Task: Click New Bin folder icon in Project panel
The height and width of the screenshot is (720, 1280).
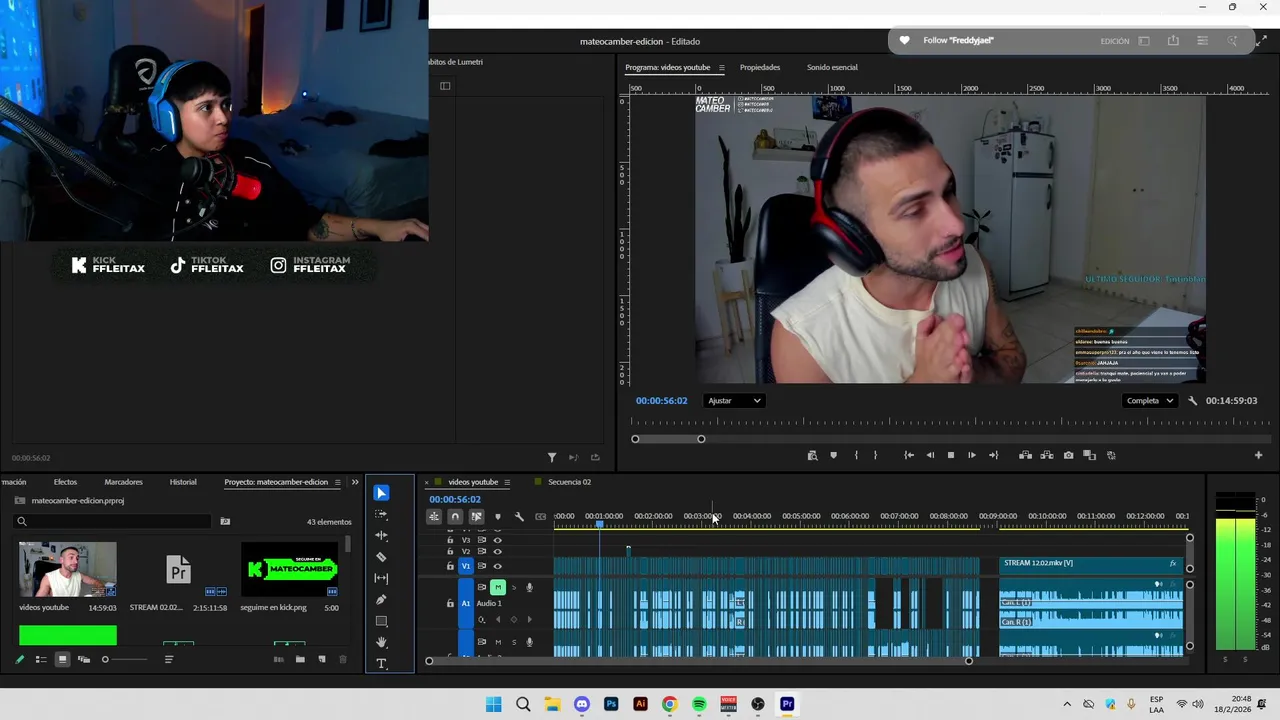Action: [300, 659]
